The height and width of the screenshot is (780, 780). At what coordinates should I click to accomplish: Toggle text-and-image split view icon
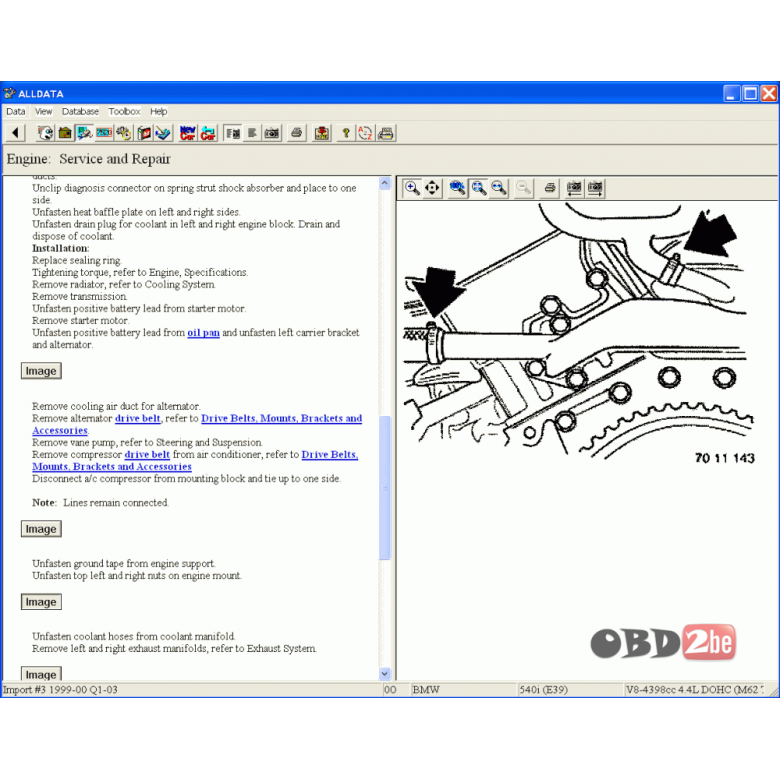point(232,133)
